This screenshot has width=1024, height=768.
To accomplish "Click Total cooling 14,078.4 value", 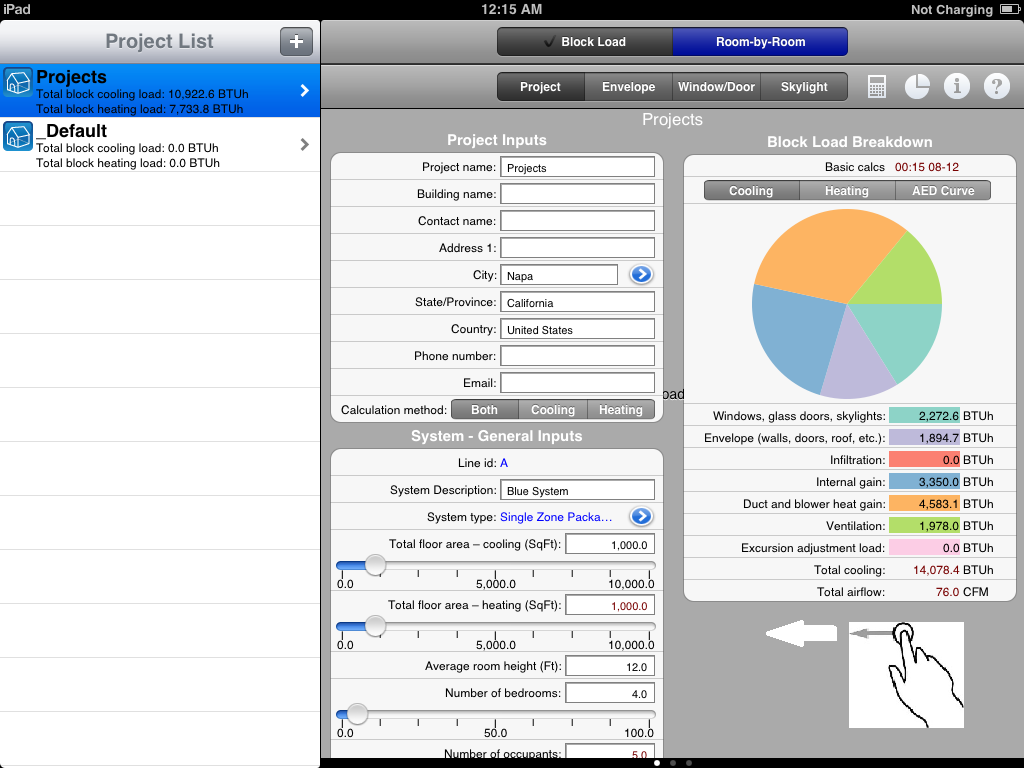I will (936, 570).
